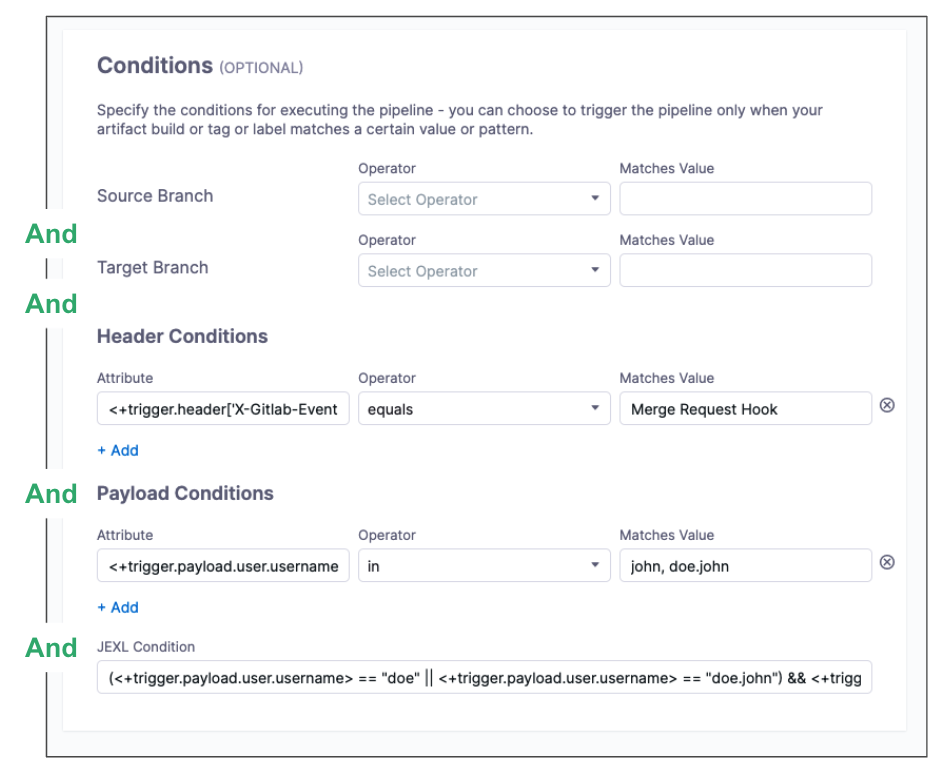Edit the X-Gitlab-Event header attribute field
Viewport: 940px width, 768px height.
click(223, 409)
